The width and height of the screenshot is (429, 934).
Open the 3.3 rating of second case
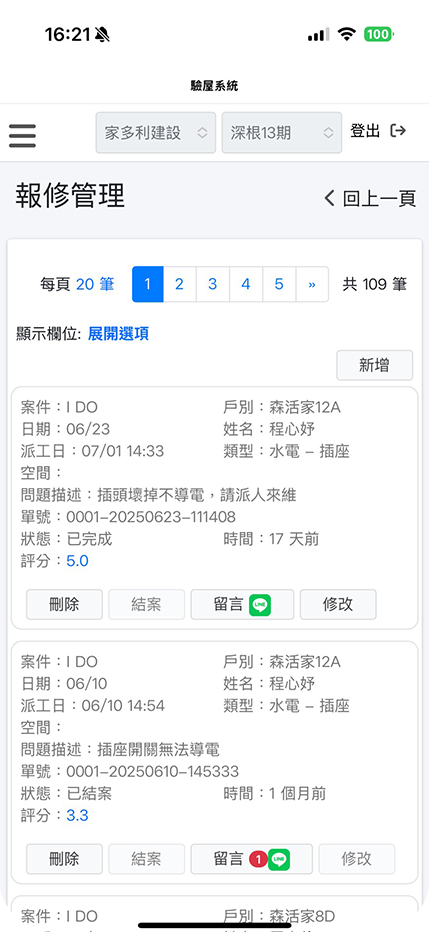77,815
